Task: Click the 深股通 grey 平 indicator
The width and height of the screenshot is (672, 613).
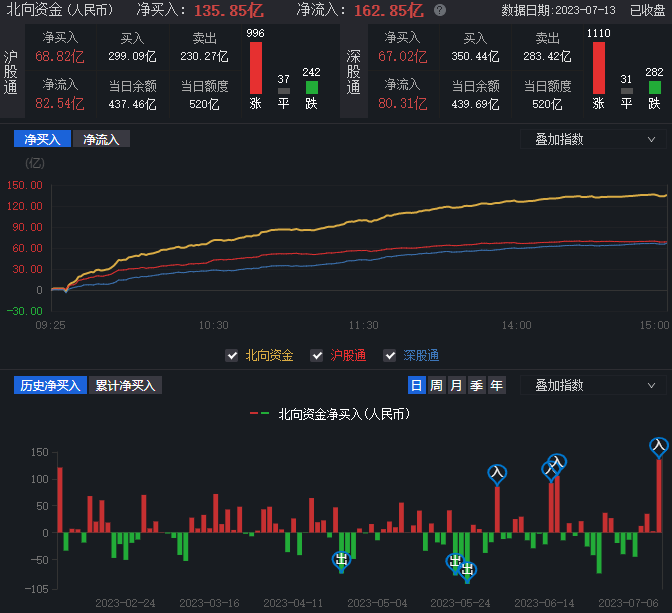Action: [x=626, y=90]
